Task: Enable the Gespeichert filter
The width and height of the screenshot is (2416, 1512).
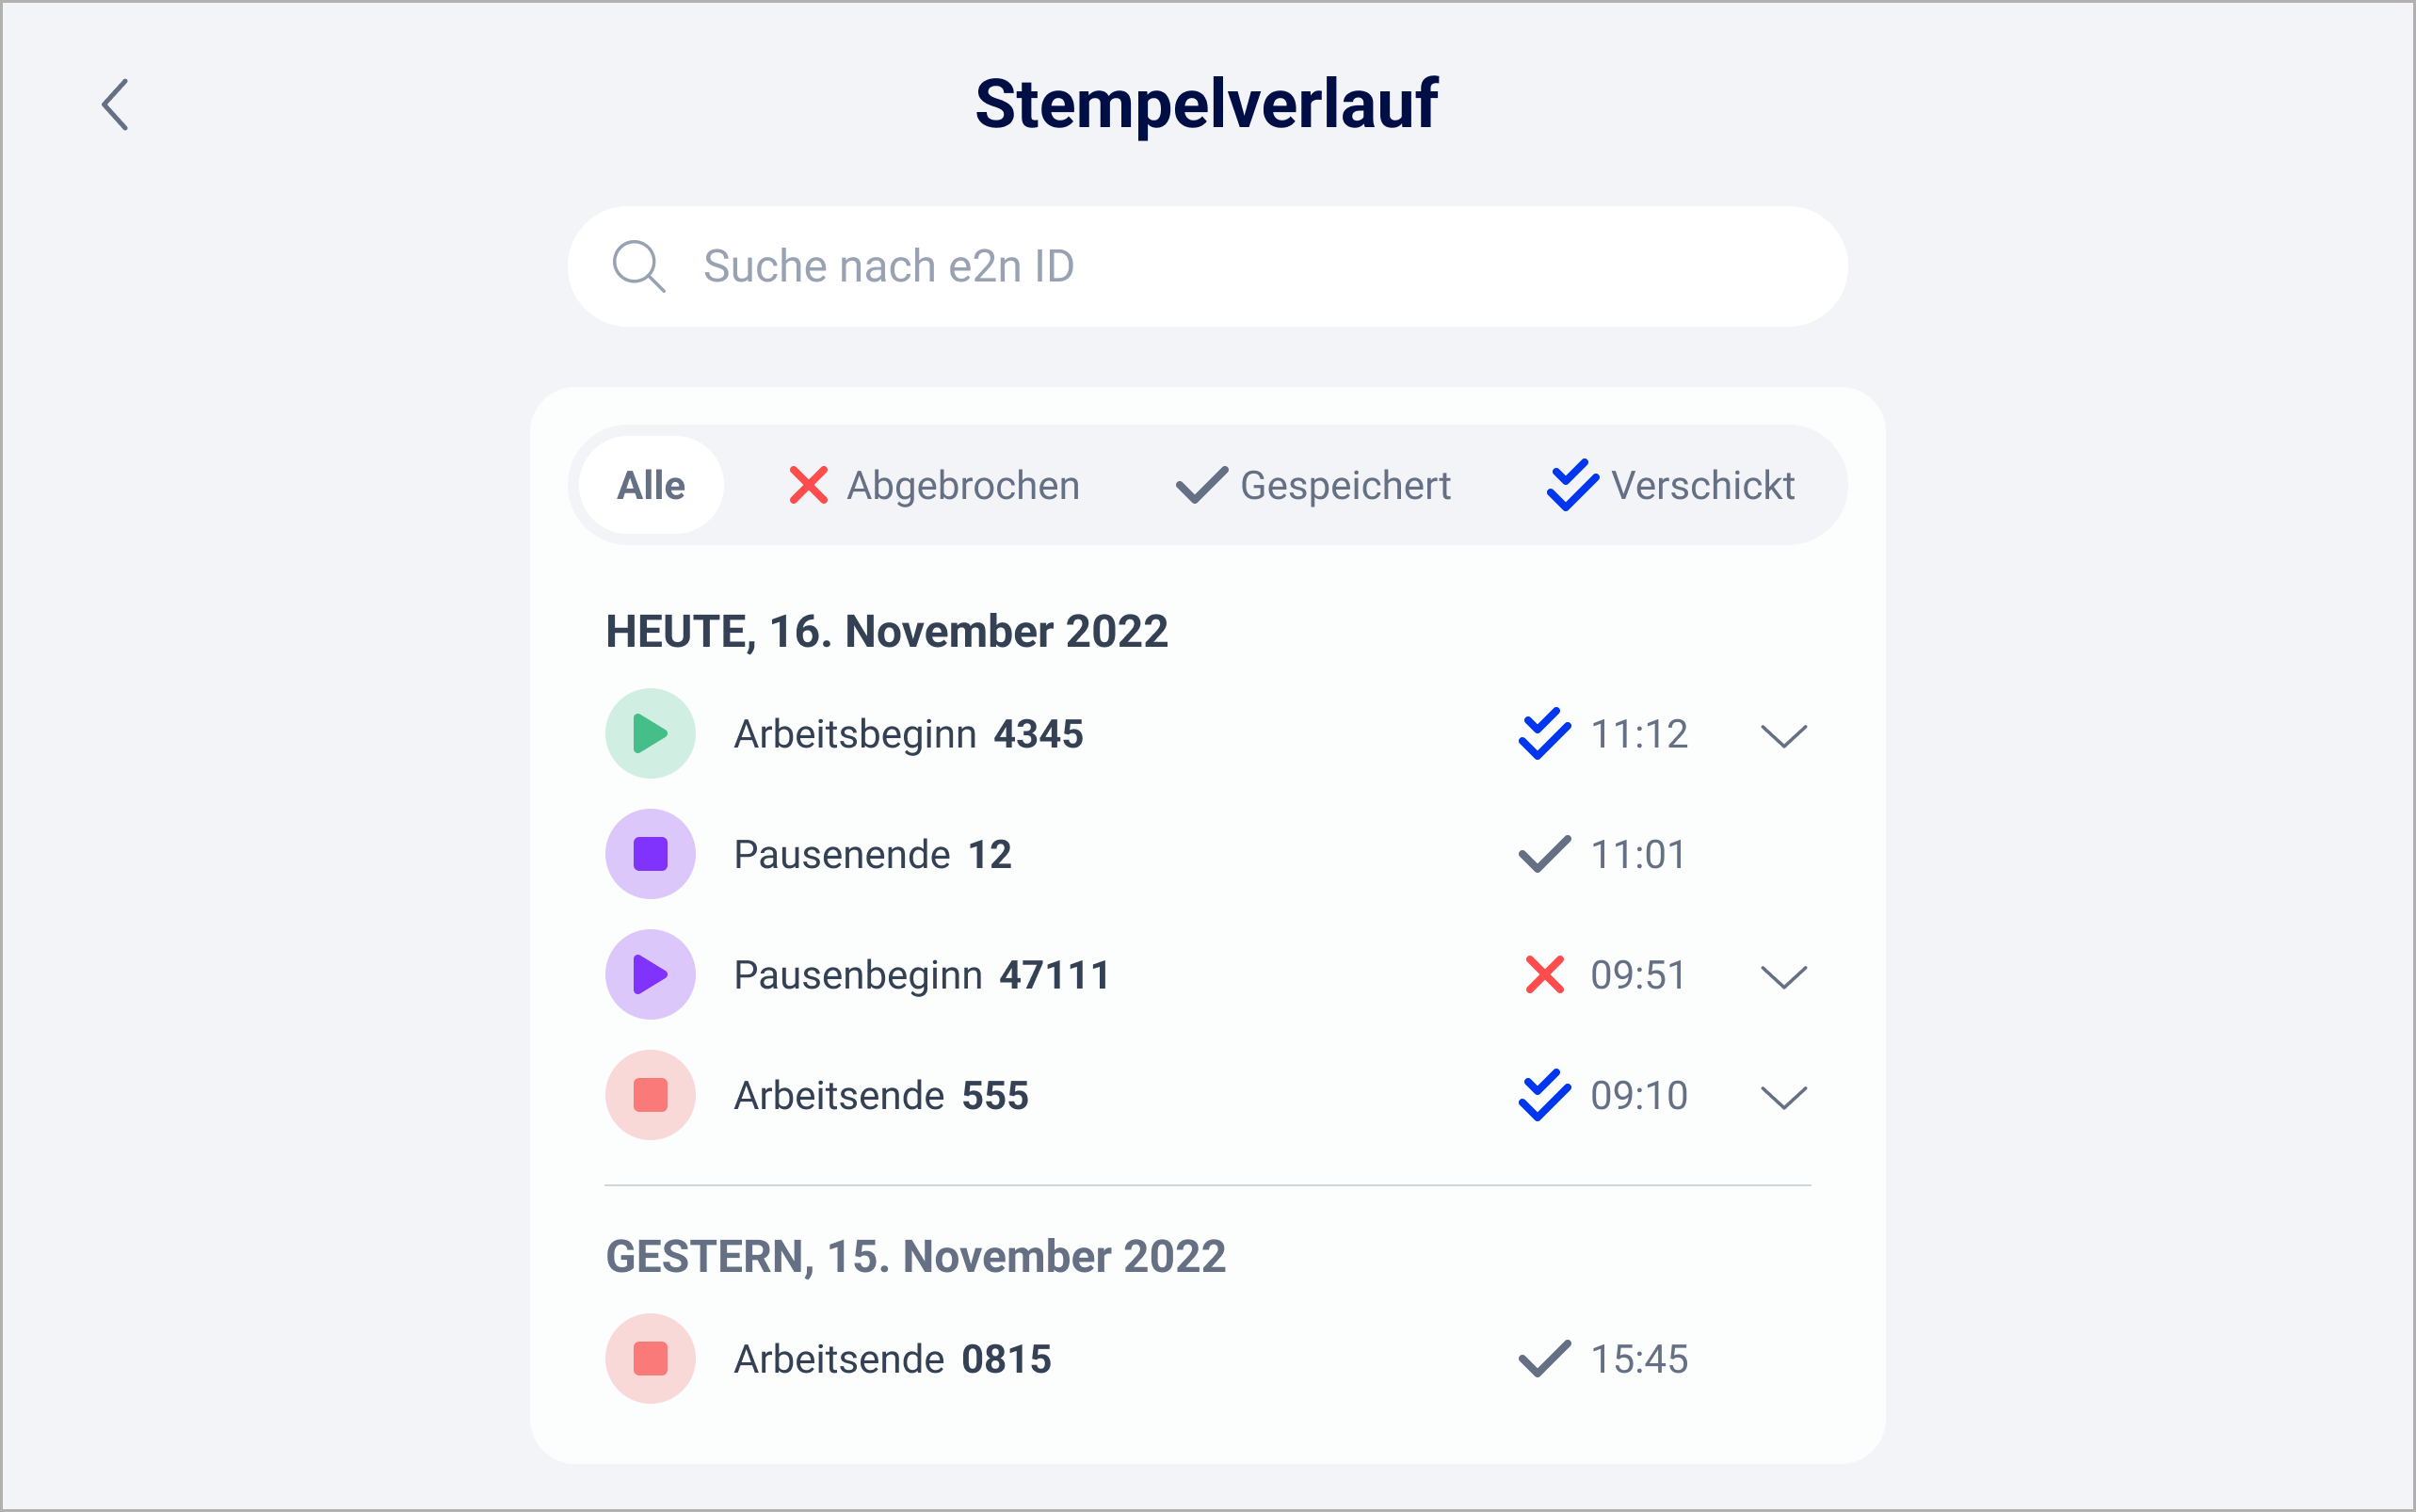Action: [x=1314, y=485]
